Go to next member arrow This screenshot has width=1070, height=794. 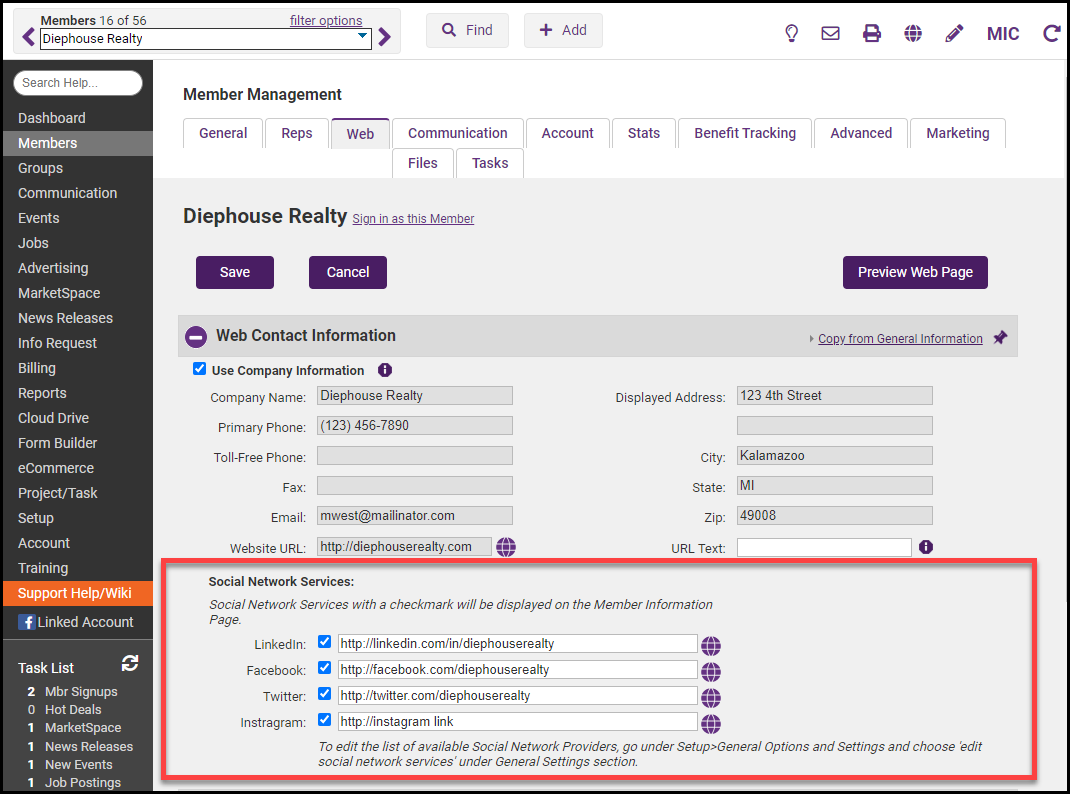(385, 38)
